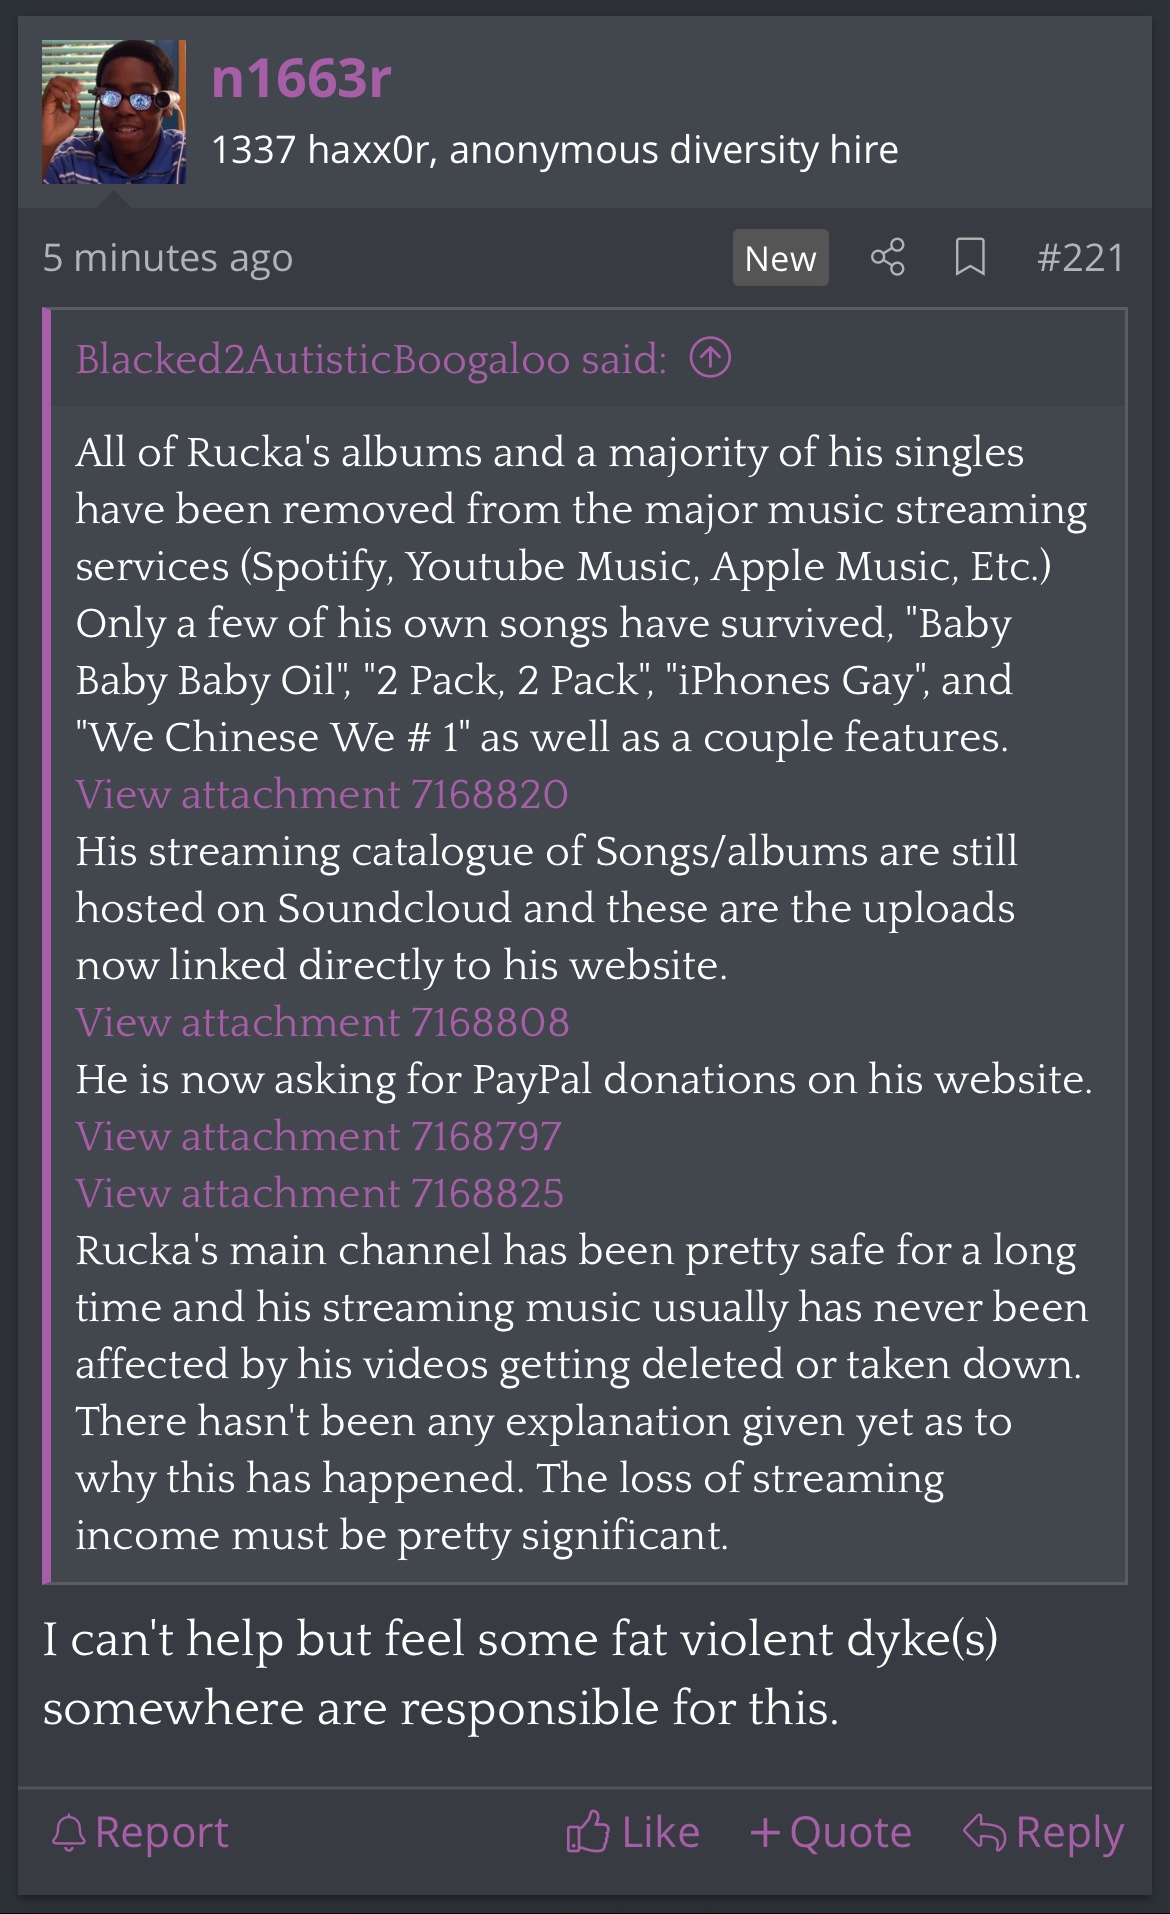Click the Quote text button
1170x1914 pixels.
(x=851, y=1832)
